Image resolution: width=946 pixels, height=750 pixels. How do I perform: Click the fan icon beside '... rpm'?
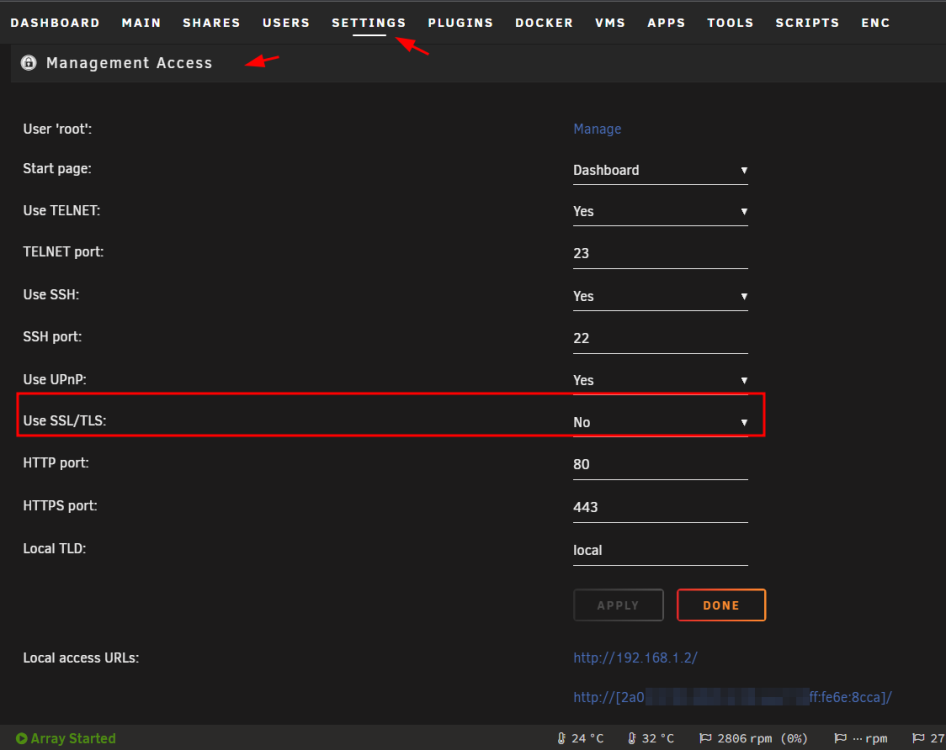click(840, 739)
